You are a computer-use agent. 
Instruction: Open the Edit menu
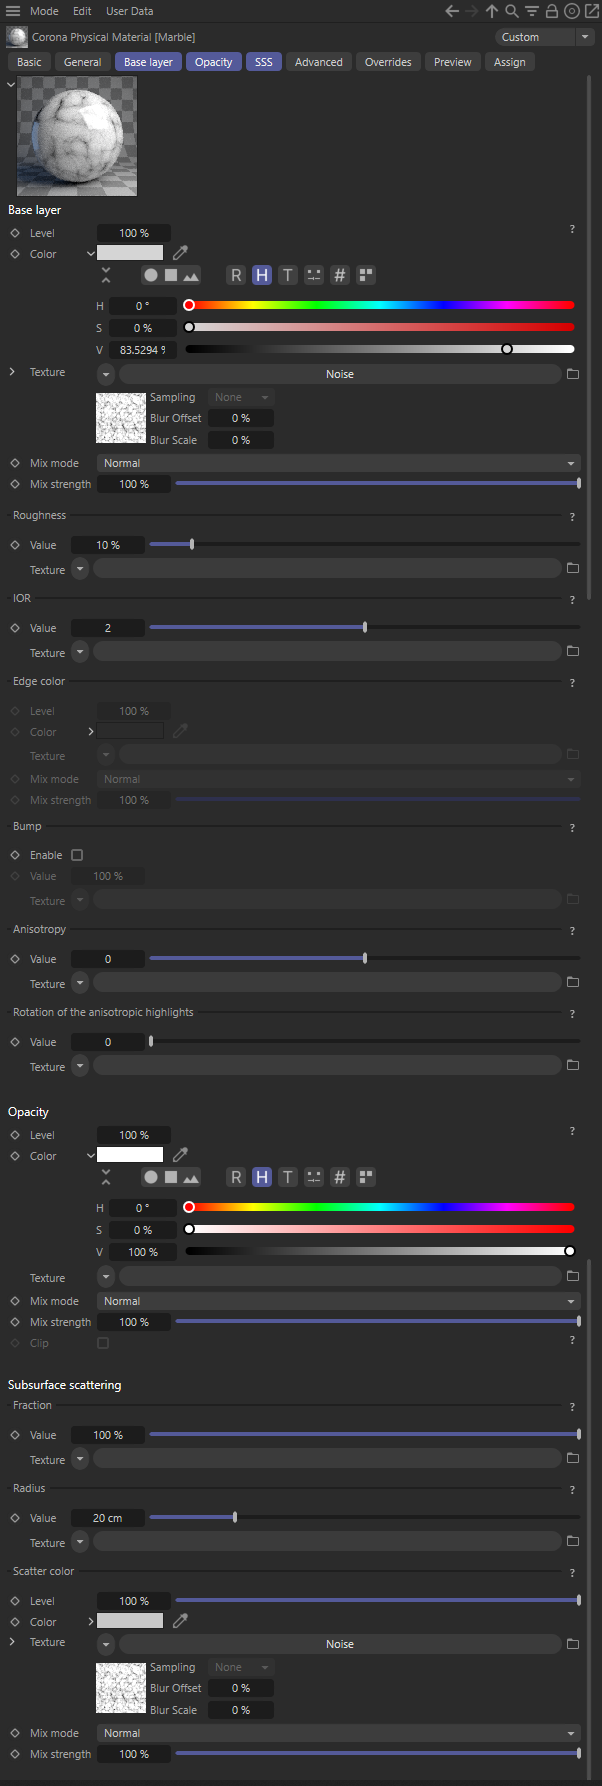82,11
